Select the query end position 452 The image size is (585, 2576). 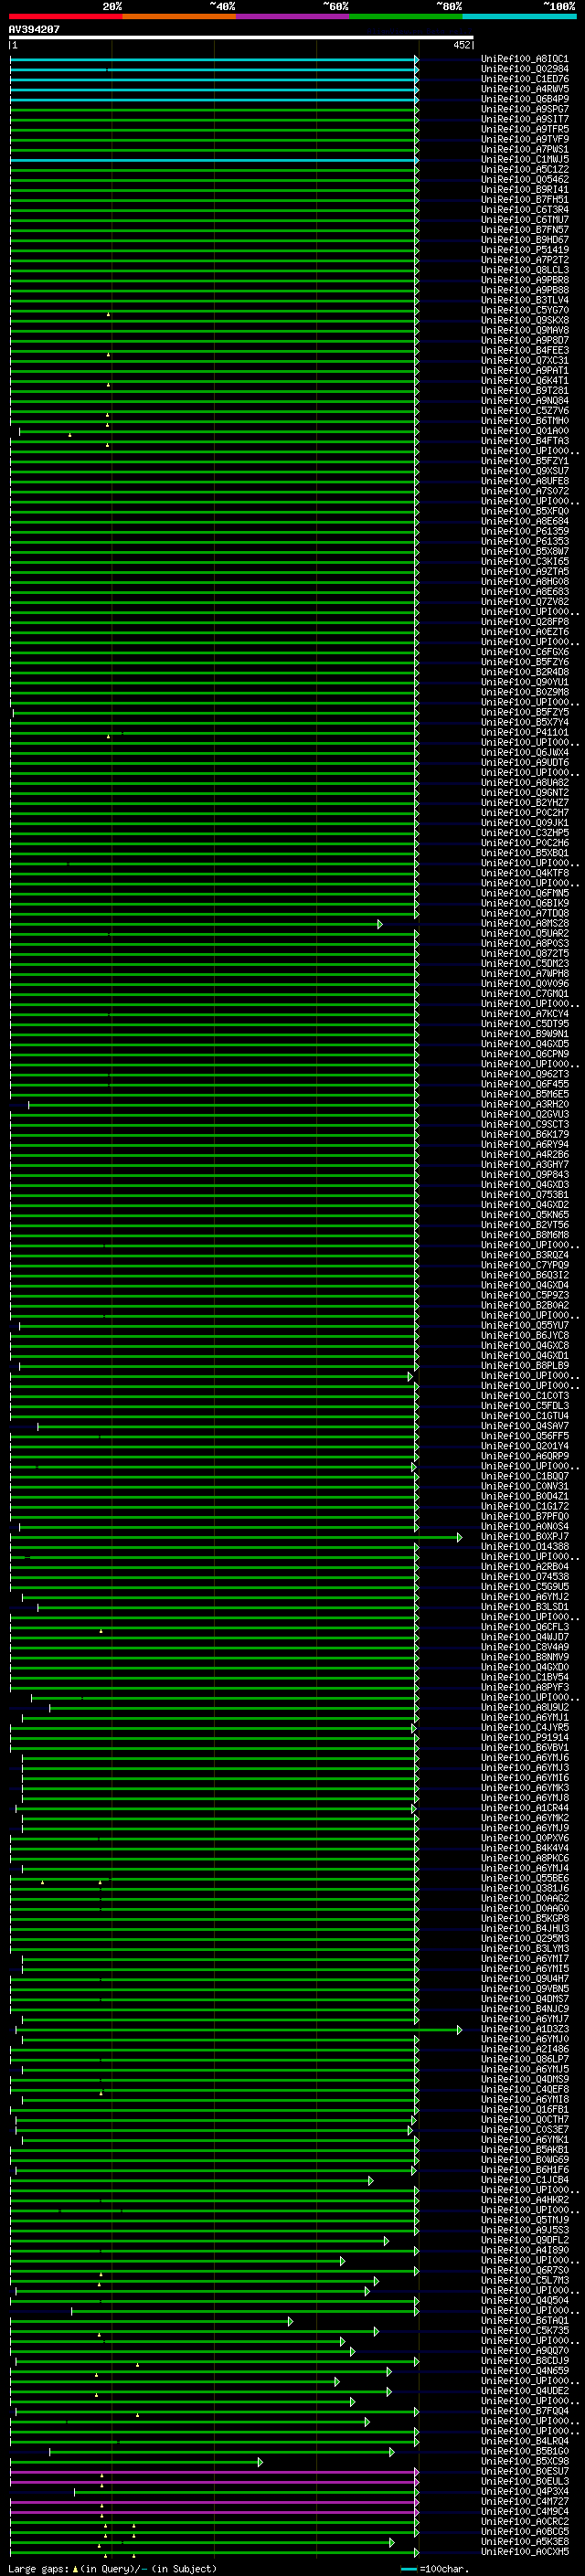(x=462, y=45)
